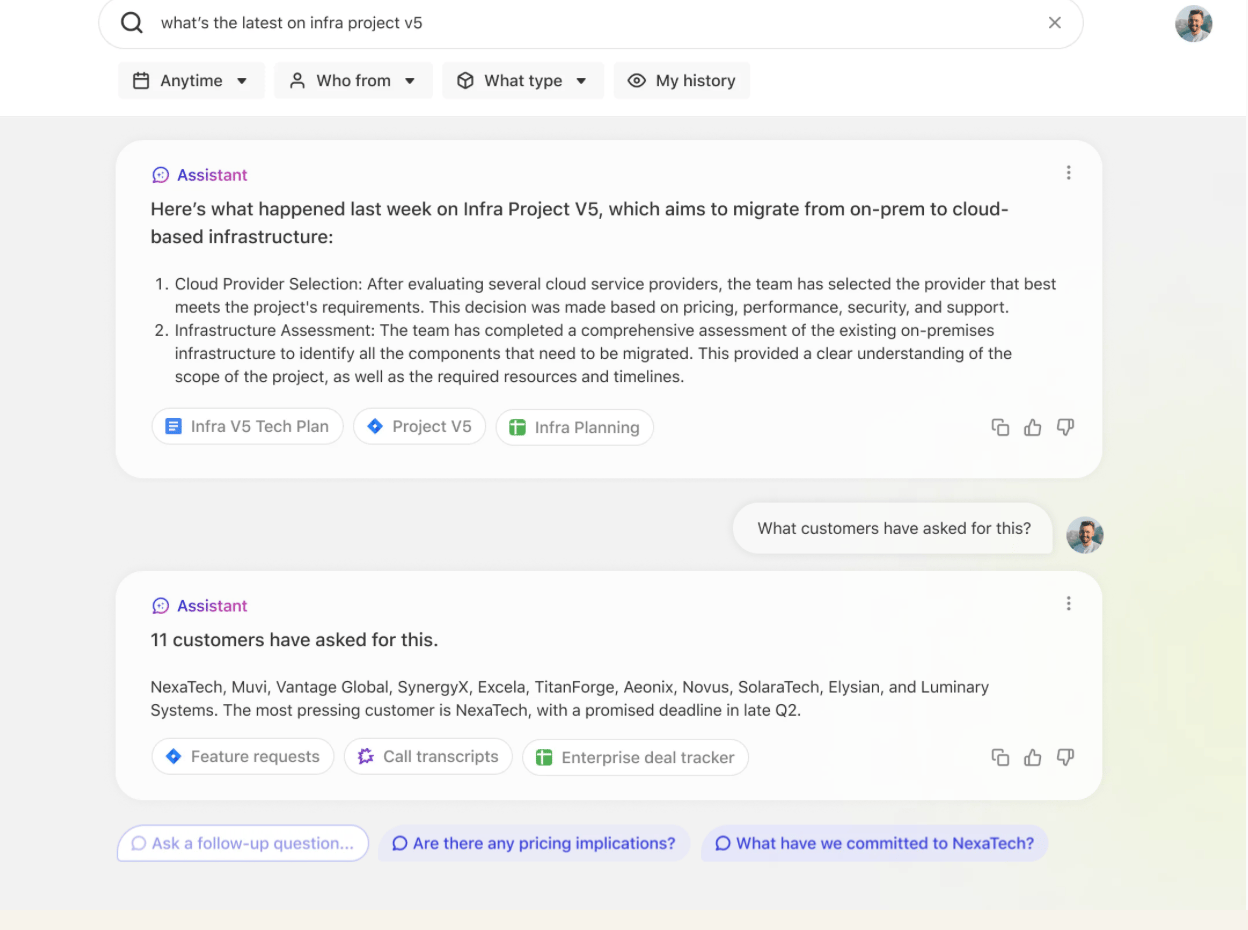
Task: Open the profile avatar at top right
Action: click(1193, 24)
